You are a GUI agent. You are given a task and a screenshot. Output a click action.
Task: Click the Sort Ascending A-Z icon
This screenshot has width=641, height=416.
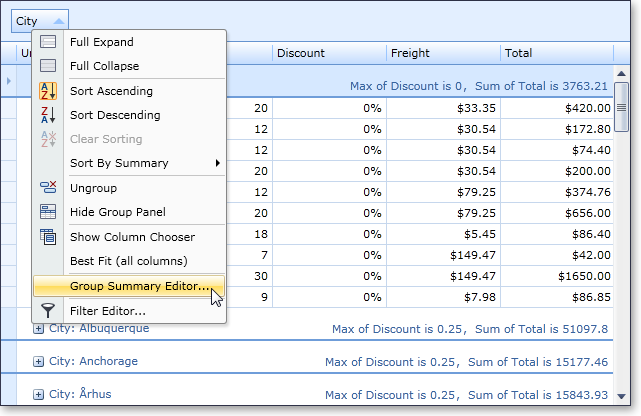[48, 91]
